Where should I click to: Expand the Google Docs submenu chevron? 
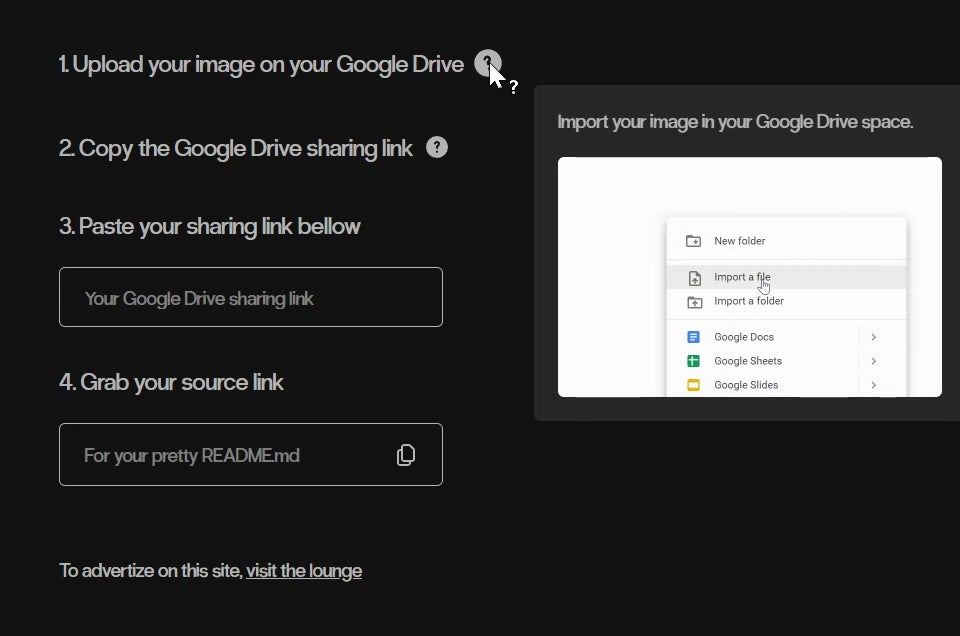pyautogui.click(x=873, y=337)
